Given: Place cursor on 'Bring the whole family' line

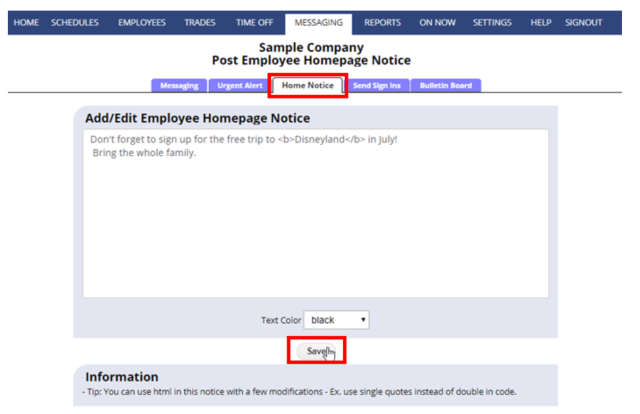Looking at the screenshot, I should click(144, 154).
